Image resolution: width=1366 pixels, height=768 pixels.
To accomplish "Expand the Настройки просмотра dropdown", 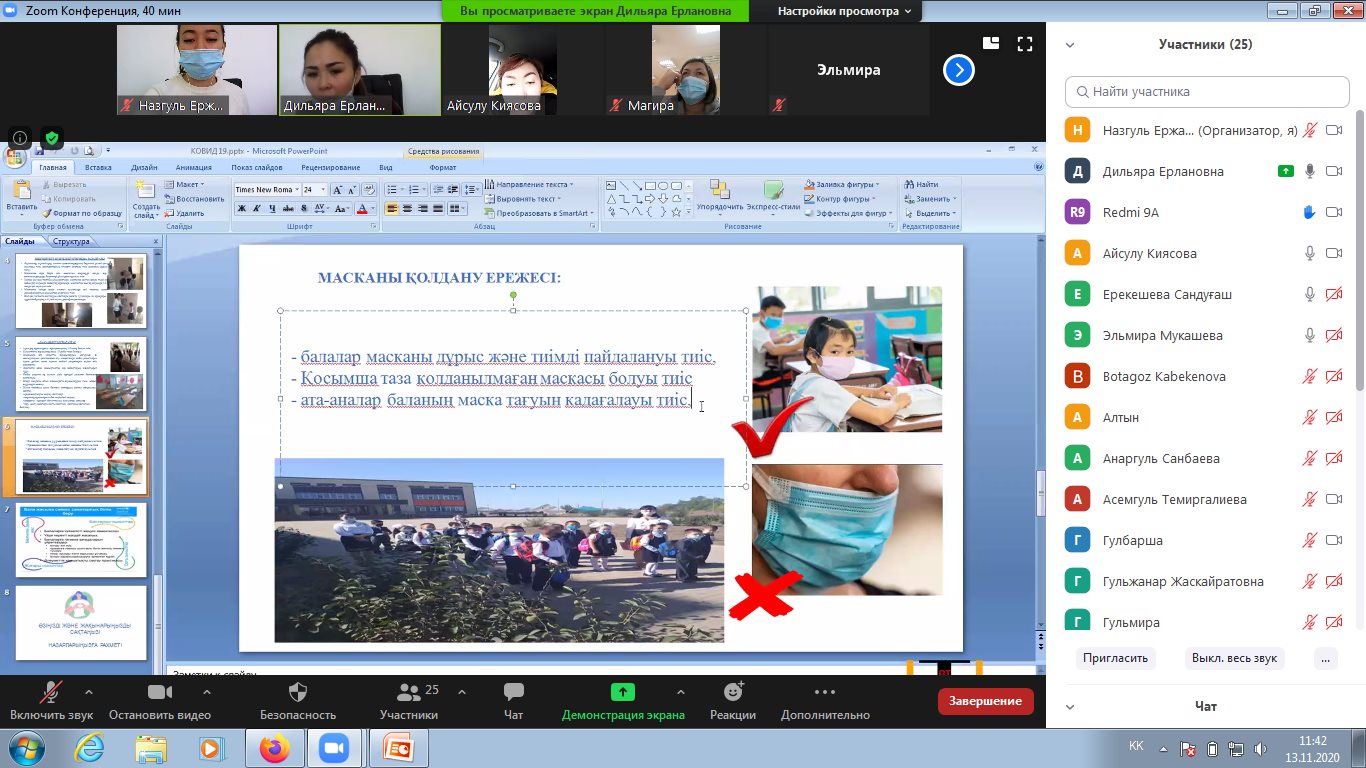I will (844, 11).
